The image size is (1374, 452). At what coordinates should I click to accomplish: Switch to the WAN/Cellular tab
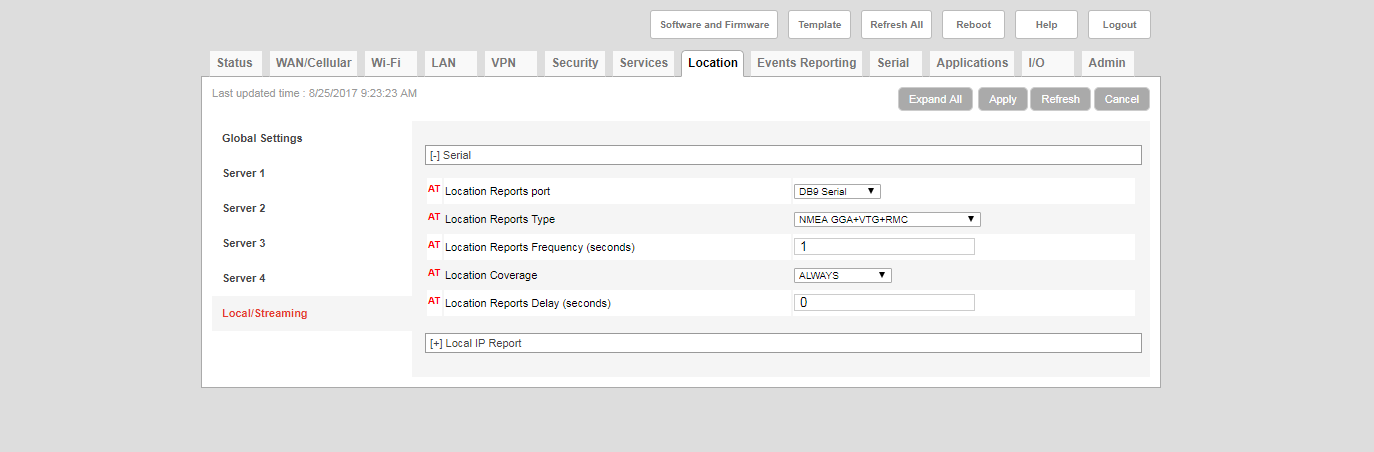tap(313, 63)
